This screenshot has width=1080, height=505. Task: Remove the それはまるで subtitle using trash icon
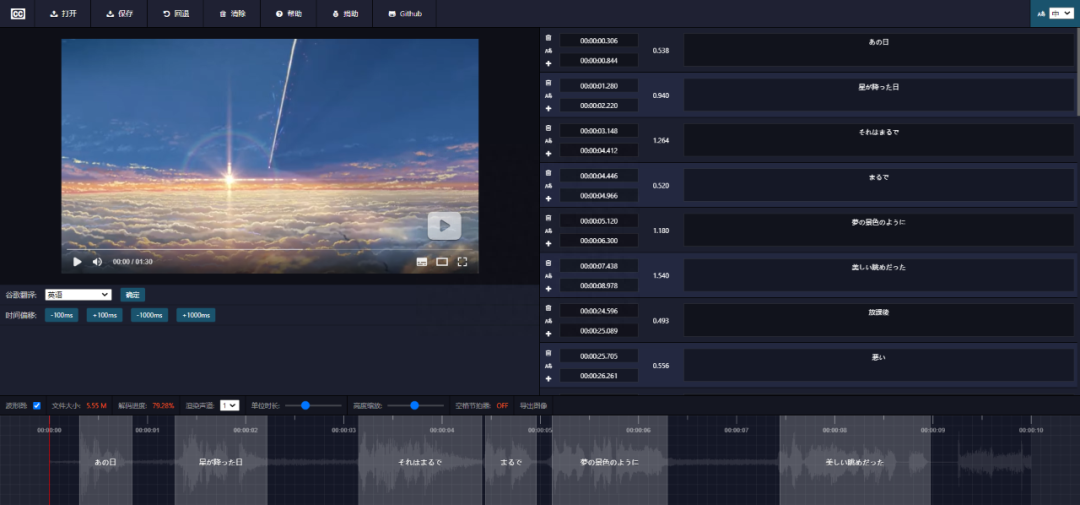(548, 128)
